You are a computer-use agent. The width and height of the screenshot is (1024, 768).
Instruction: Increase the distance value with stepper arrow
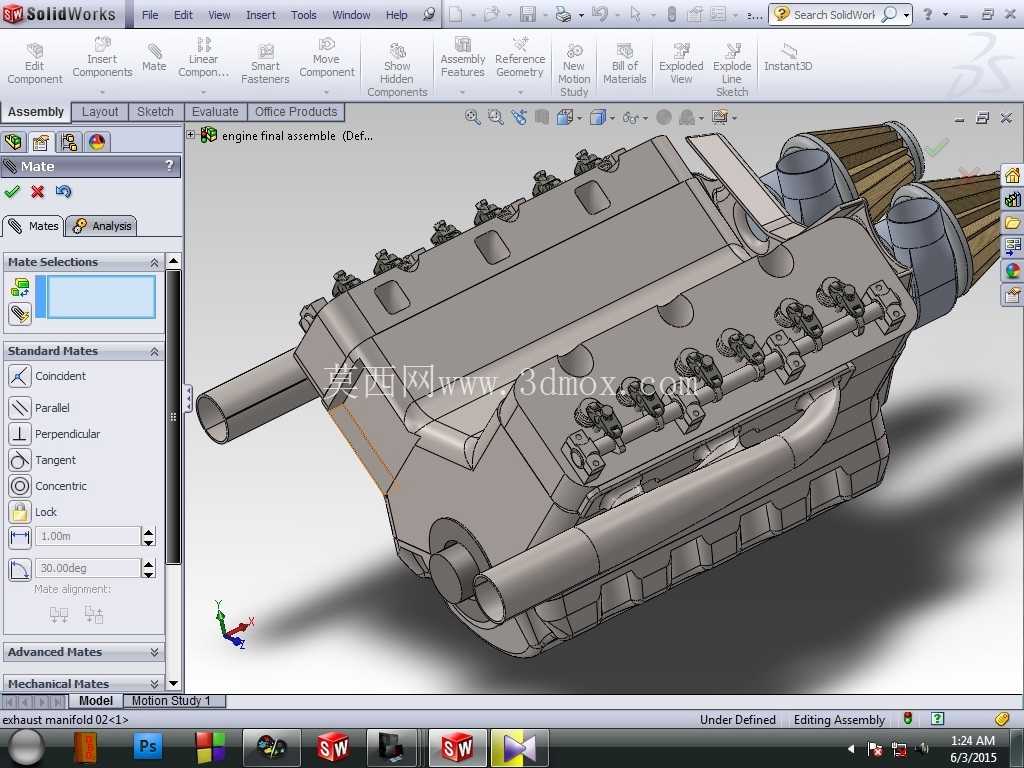(149, 532)
